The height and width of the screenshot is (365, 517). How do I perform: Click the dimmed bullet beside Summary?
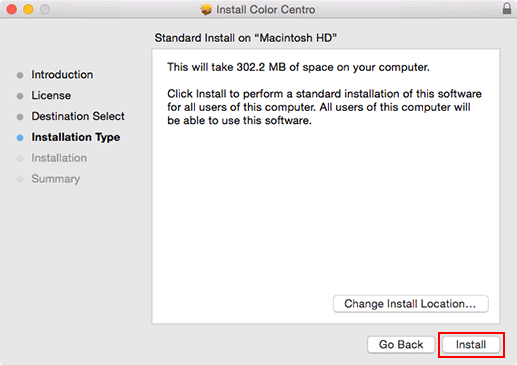(x=20, y=179)
